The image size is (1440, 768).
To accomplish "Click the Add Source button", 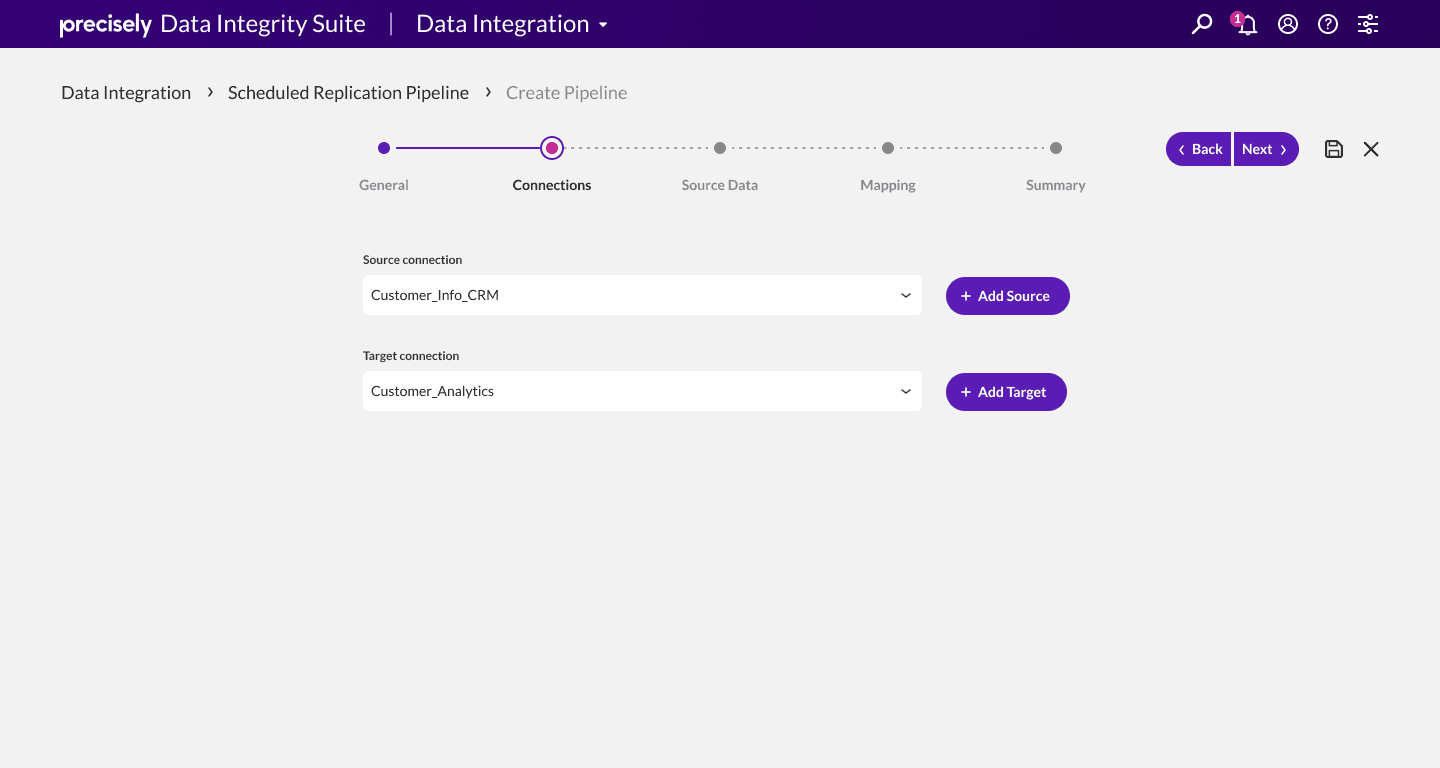I will point(1008,296).
